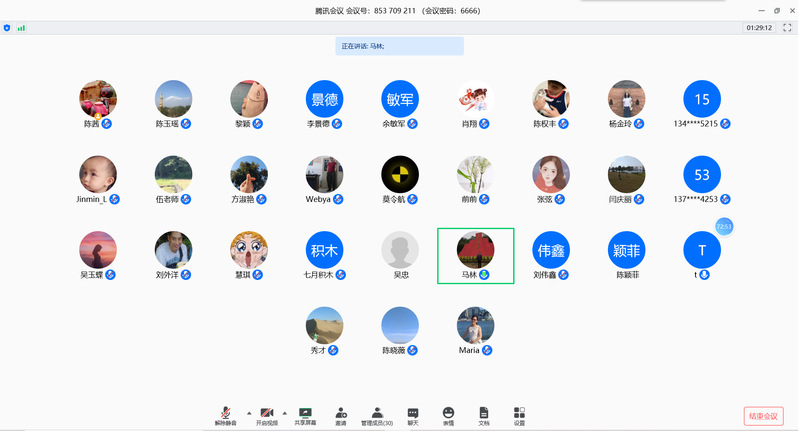
Task: Open the emoji (表情) reactions
Action: click(448, 413)
